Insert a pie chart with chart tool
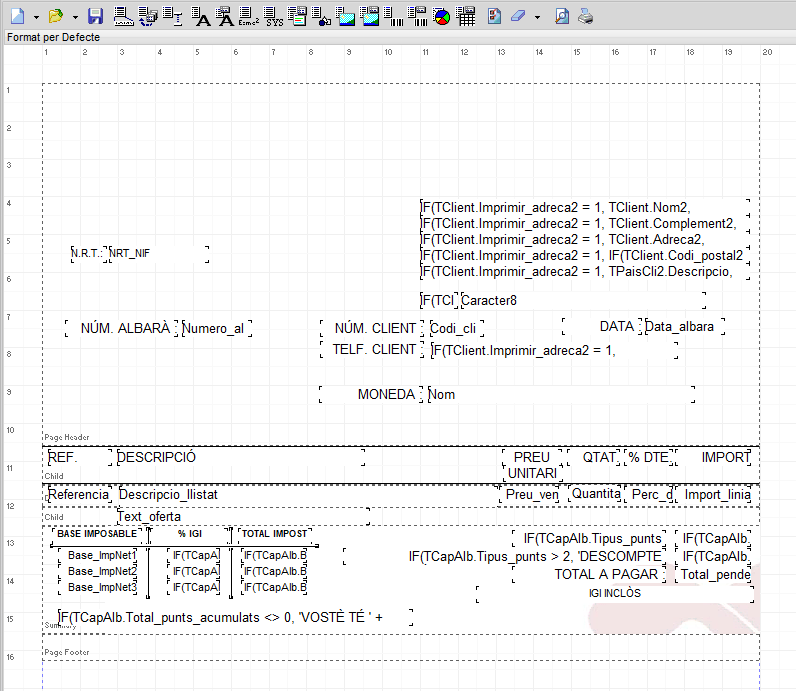The image size is (796, 691). coord(442,17)
